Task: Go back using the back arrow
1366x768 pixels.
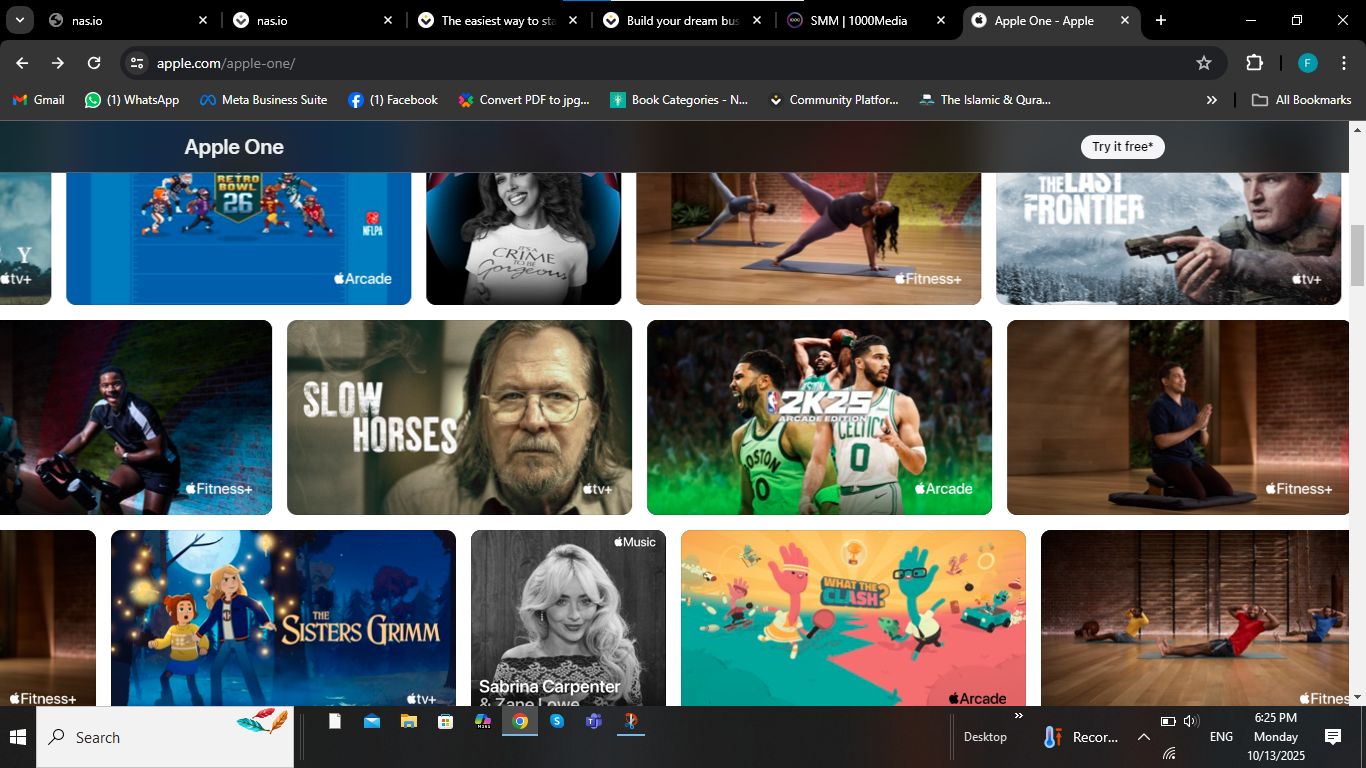Action: [x=22, y=63]
